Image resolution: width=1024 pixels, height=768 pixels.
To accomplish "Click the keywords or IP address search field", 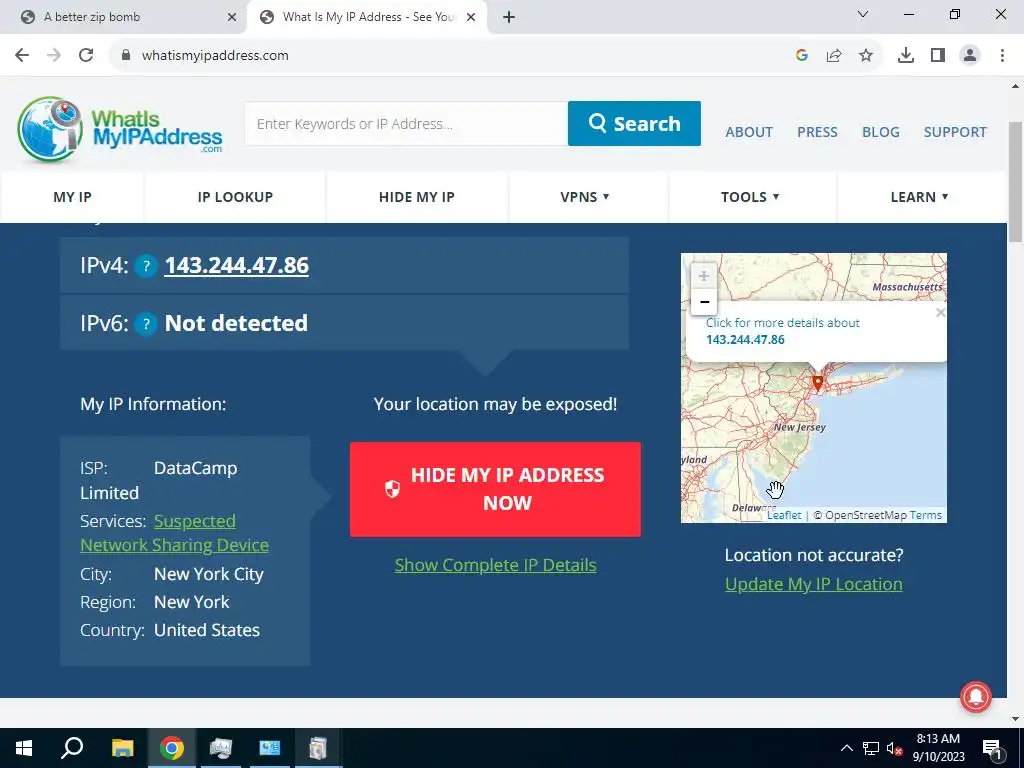I will [406, 123].
